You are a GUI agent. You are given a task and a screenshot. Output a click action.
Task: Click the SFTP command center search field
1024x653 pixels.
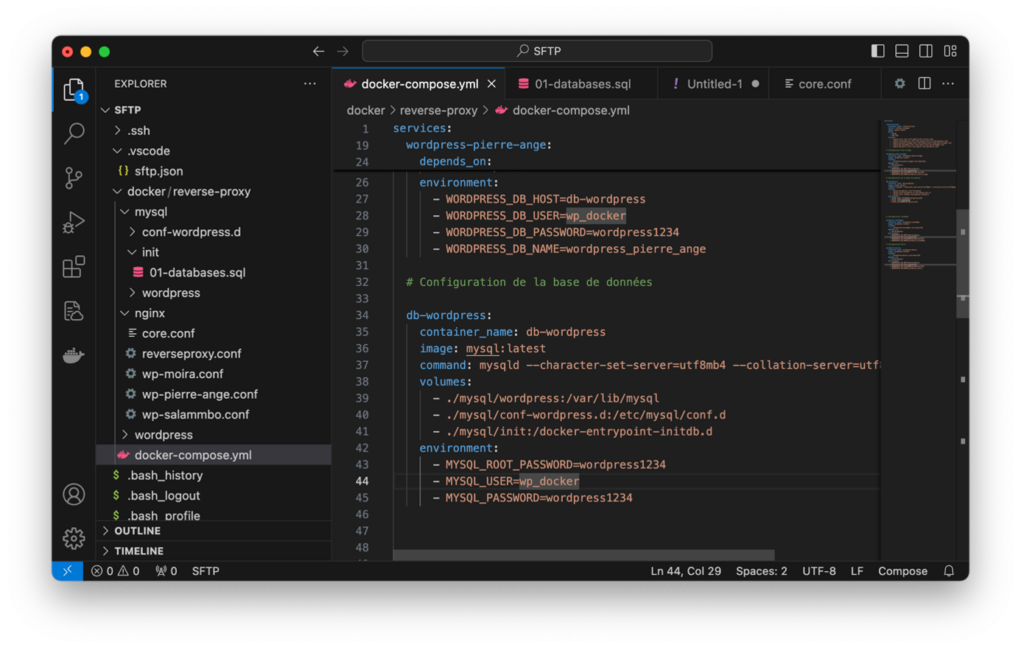click(537, 51)
